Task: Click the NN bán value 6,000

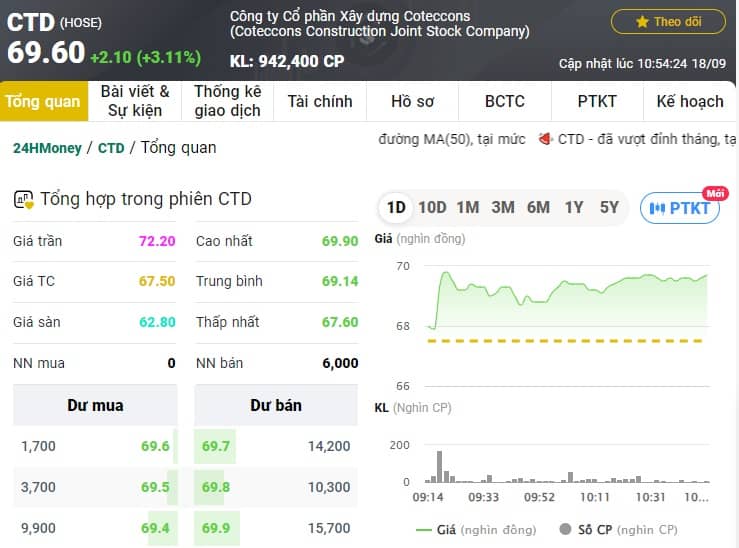Action: [340, 363]
